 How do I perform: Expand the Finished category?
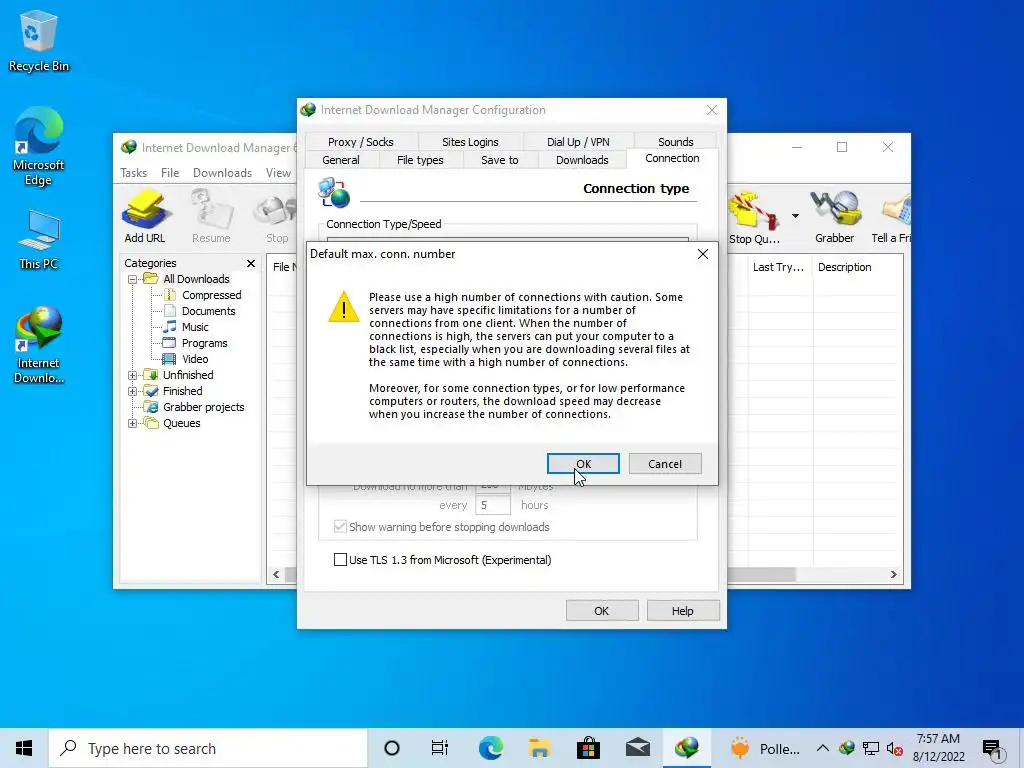[x=132, y=391]
